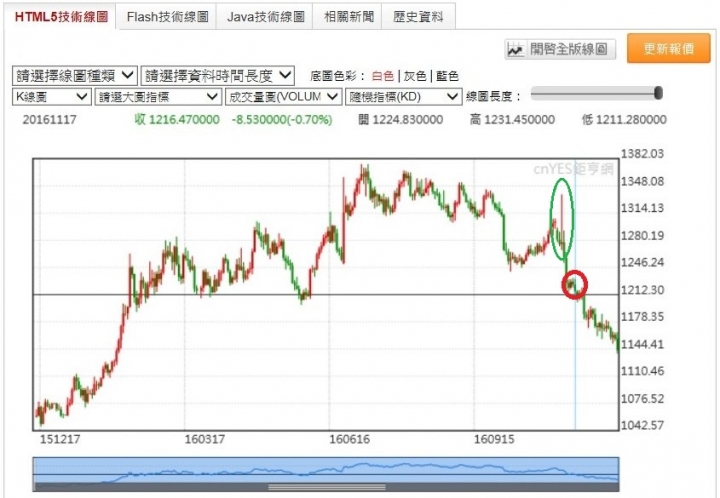
Task: Click the 1110.46 price axis label
Action: tap(642, 371)
